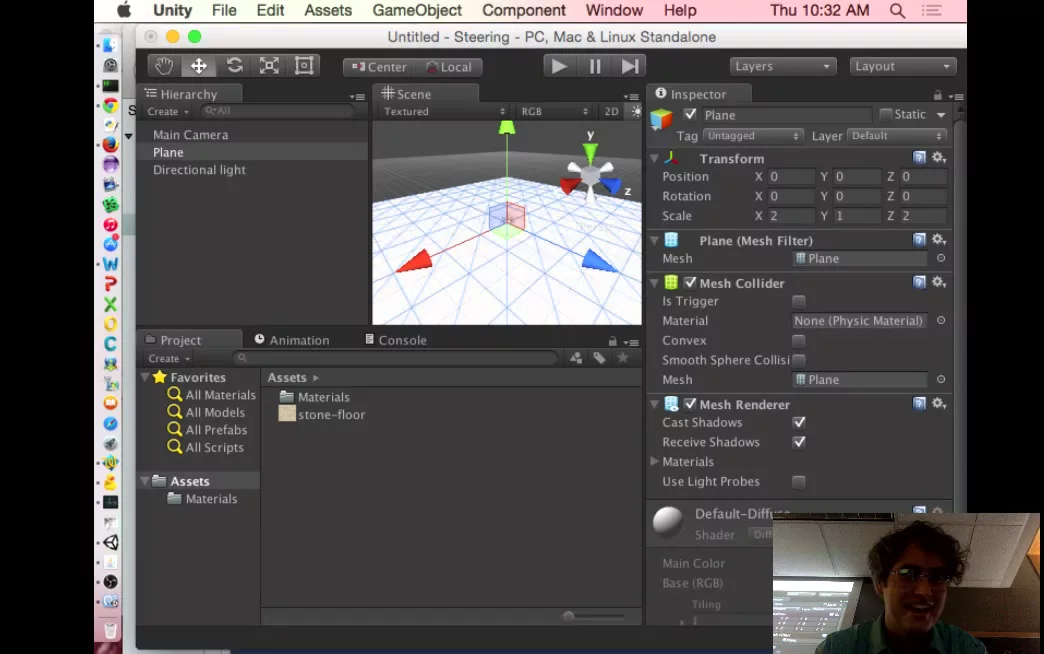Click the favorites star icon in Project toolbar
The height and width of the screenshot is (654, 1044).
coord(623,358)
